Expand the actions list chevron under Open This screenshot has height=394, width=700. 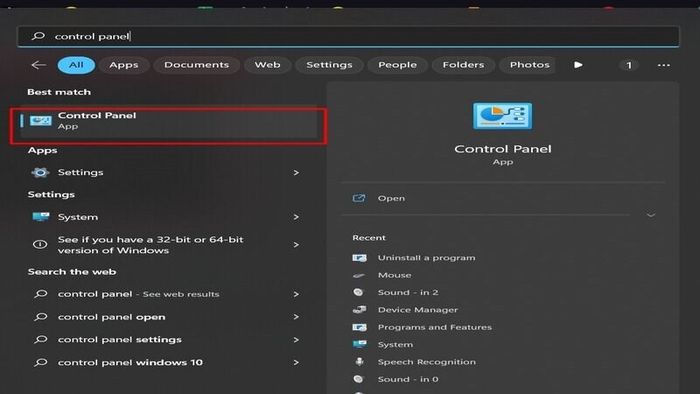coord(651,215)
